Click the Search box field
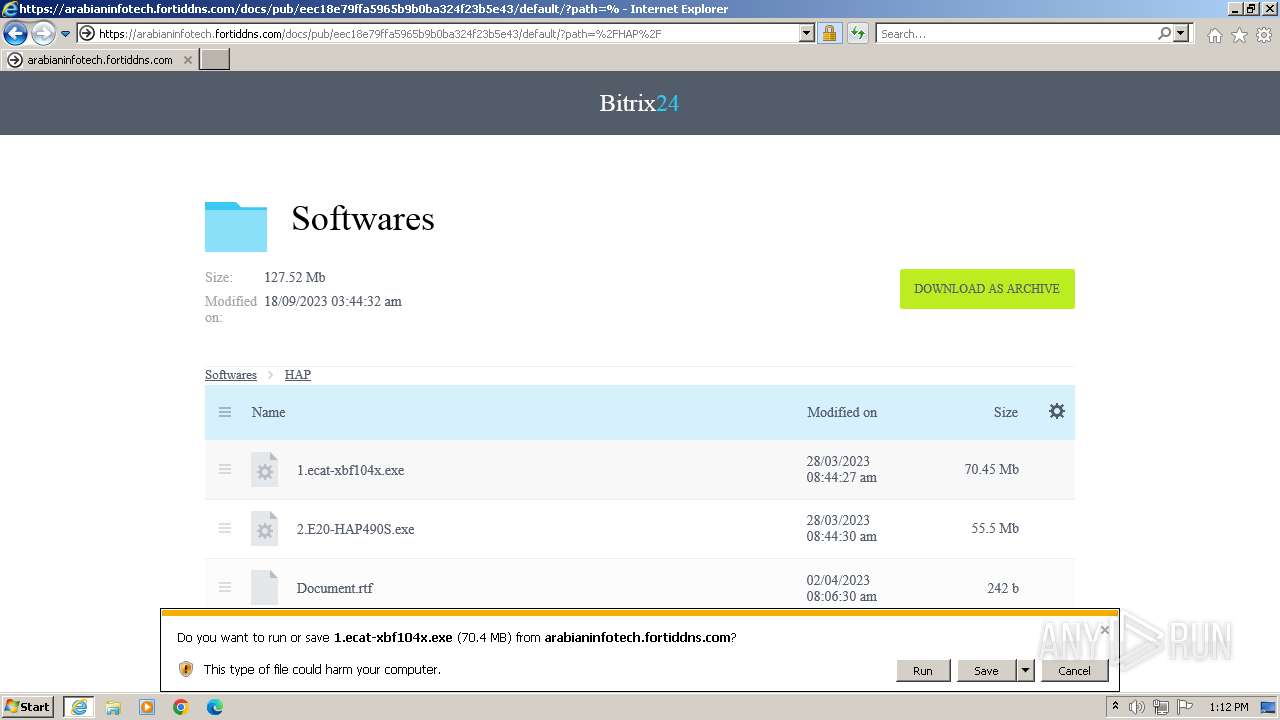The width and height of the screenshot is (1280, 720). point(1015,34)
